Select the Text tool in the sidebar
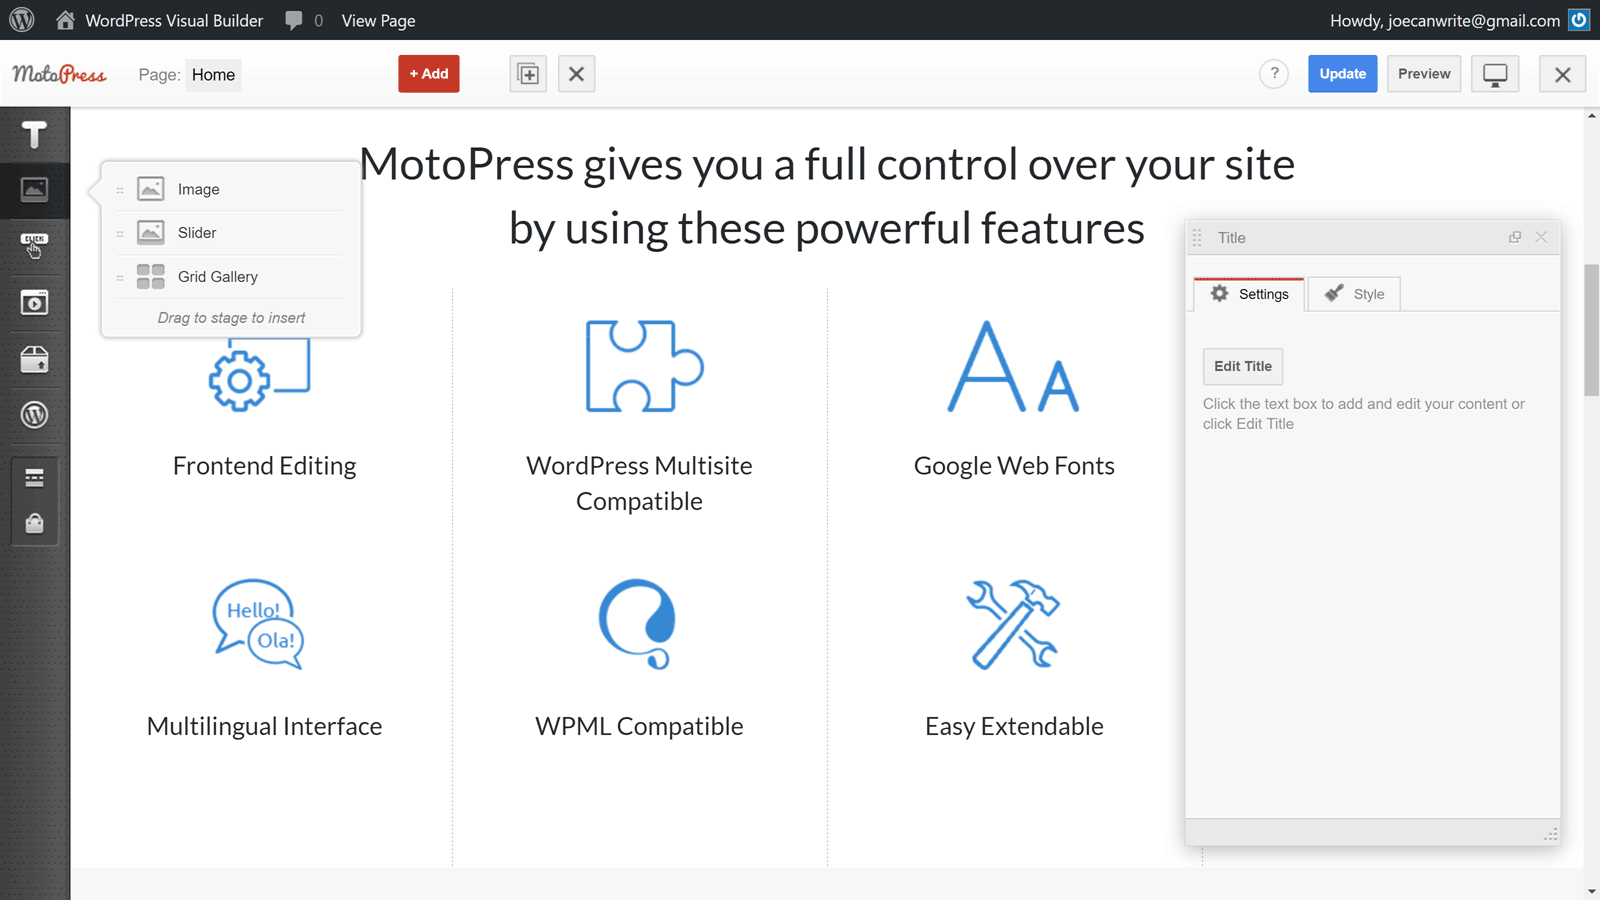 tap(34, 135)
